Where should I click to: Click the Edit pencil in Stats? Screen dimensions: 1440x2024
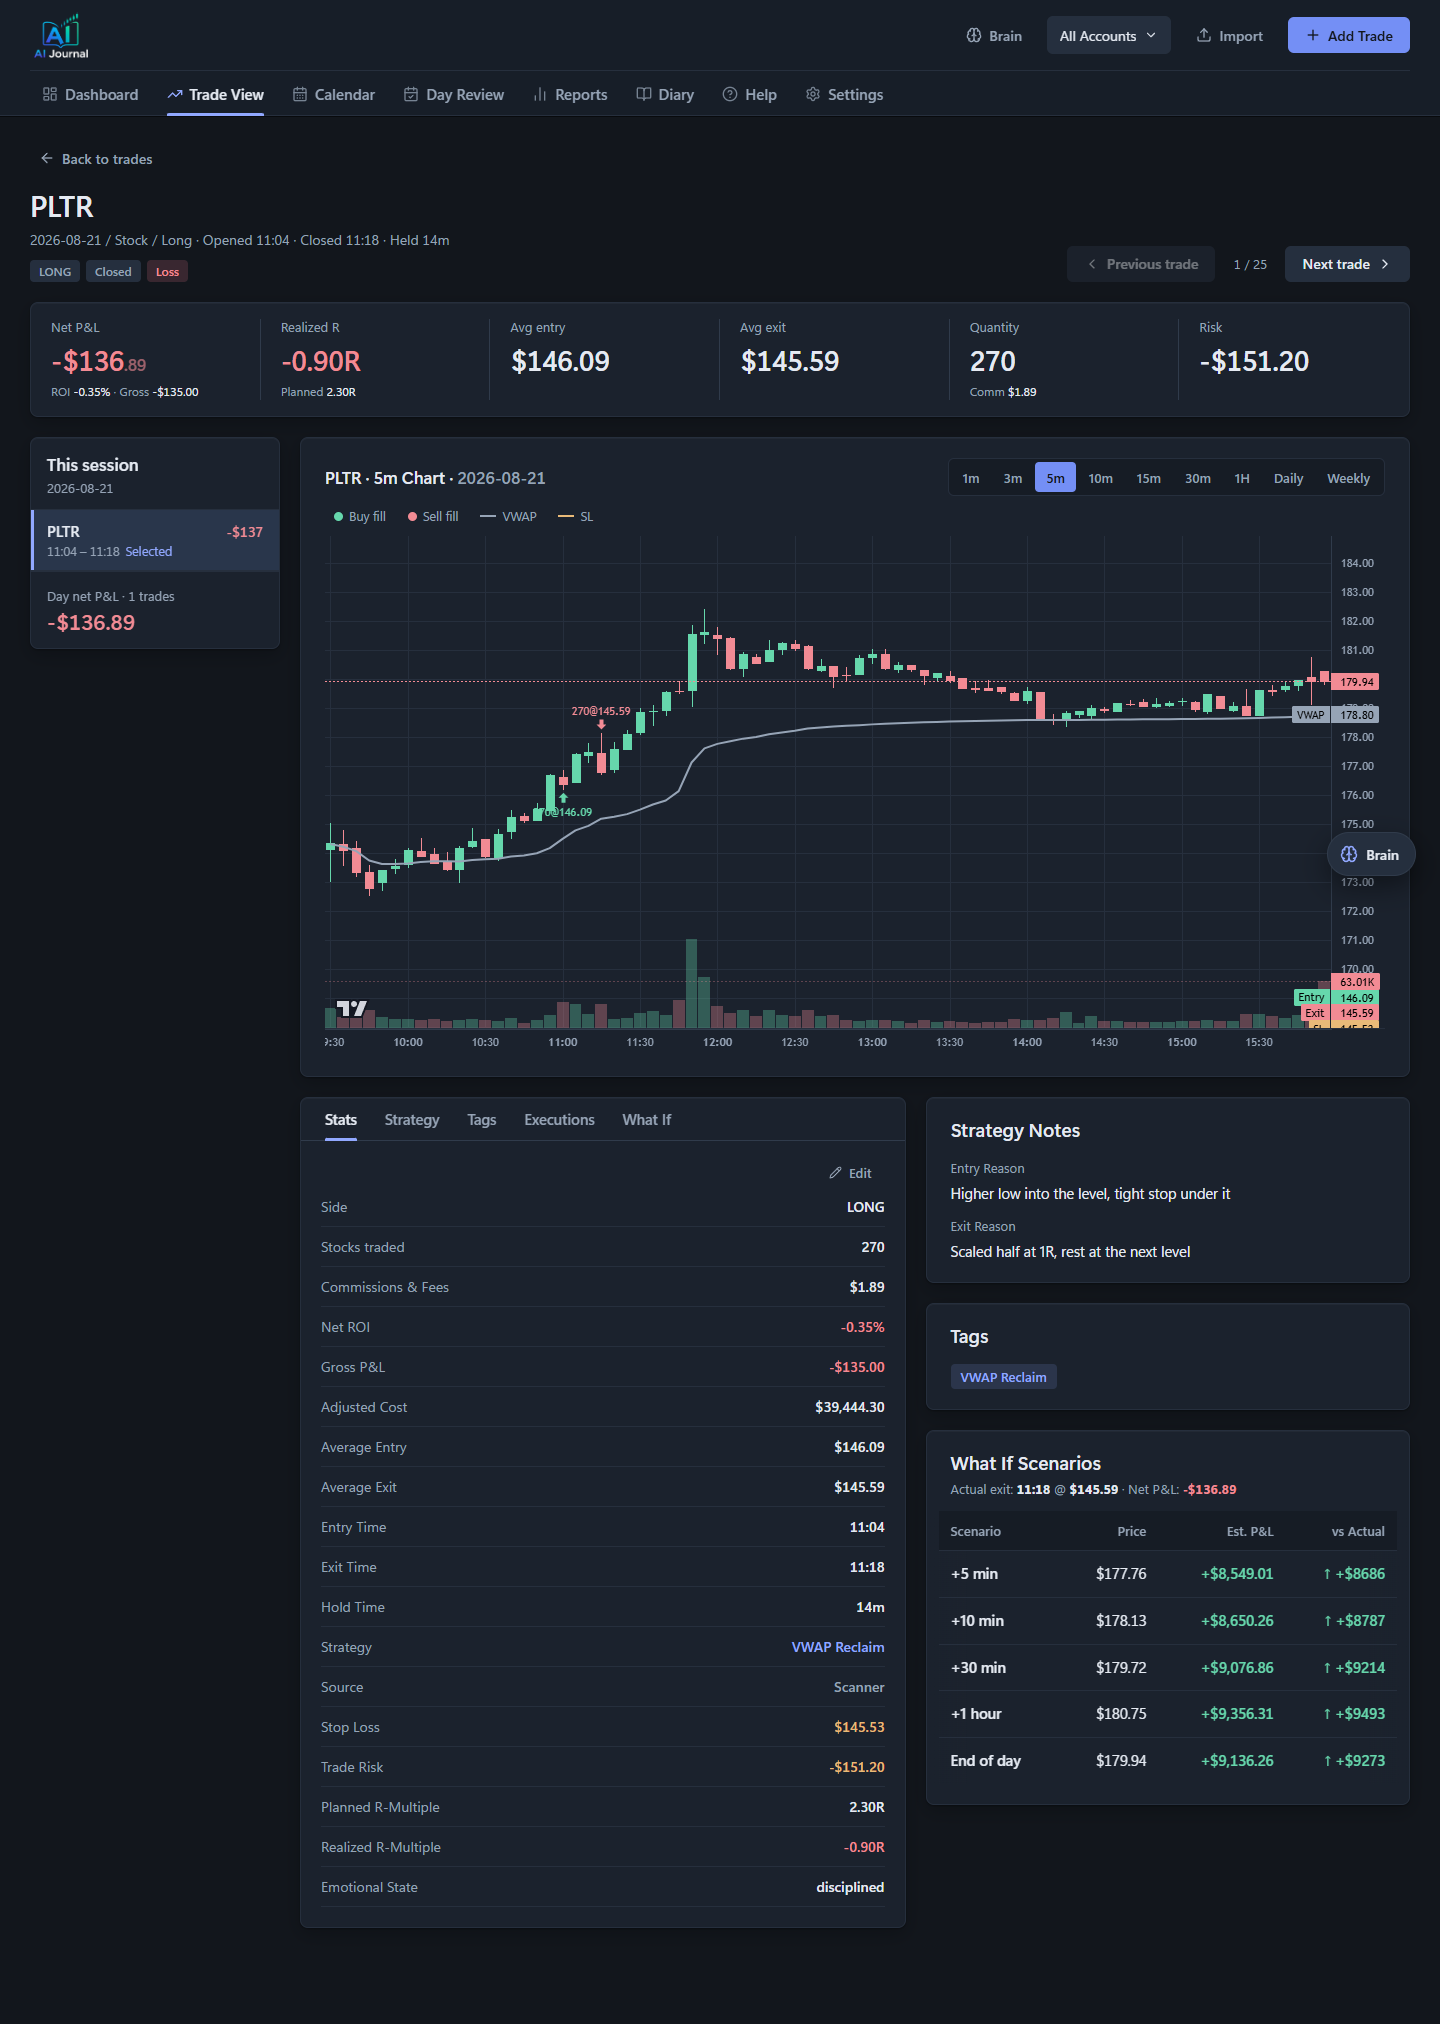[x=850, y=1173]
